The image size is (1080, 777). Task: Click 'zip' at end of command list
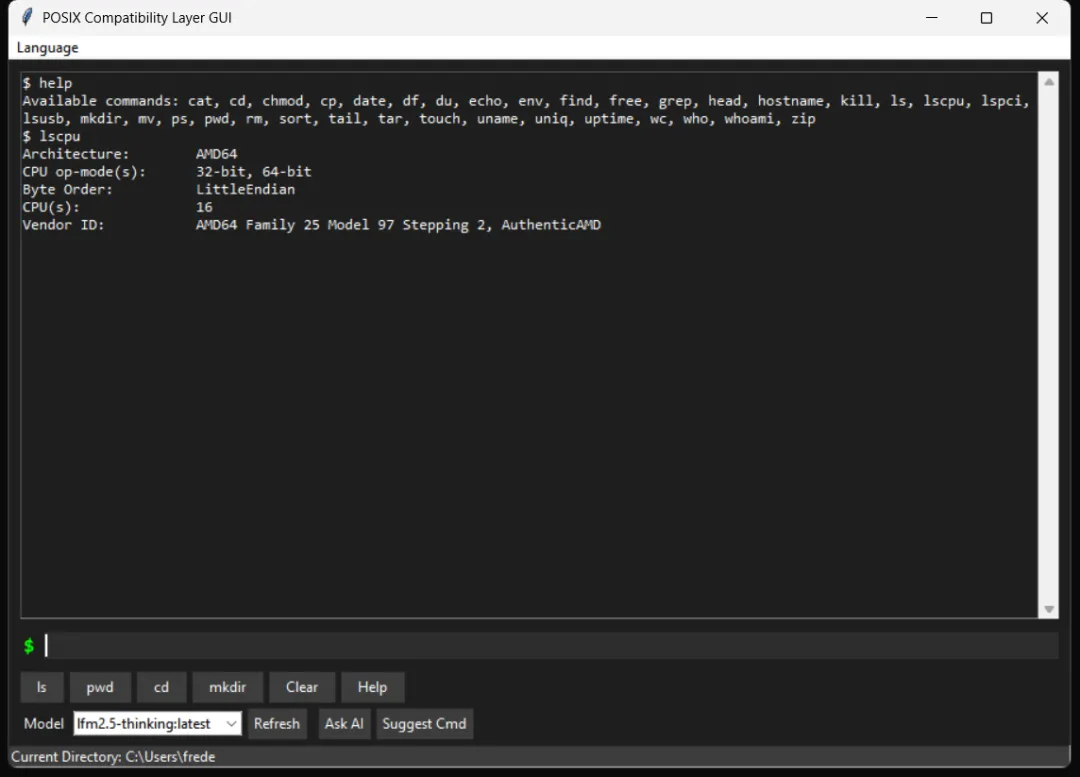point(803,118)
